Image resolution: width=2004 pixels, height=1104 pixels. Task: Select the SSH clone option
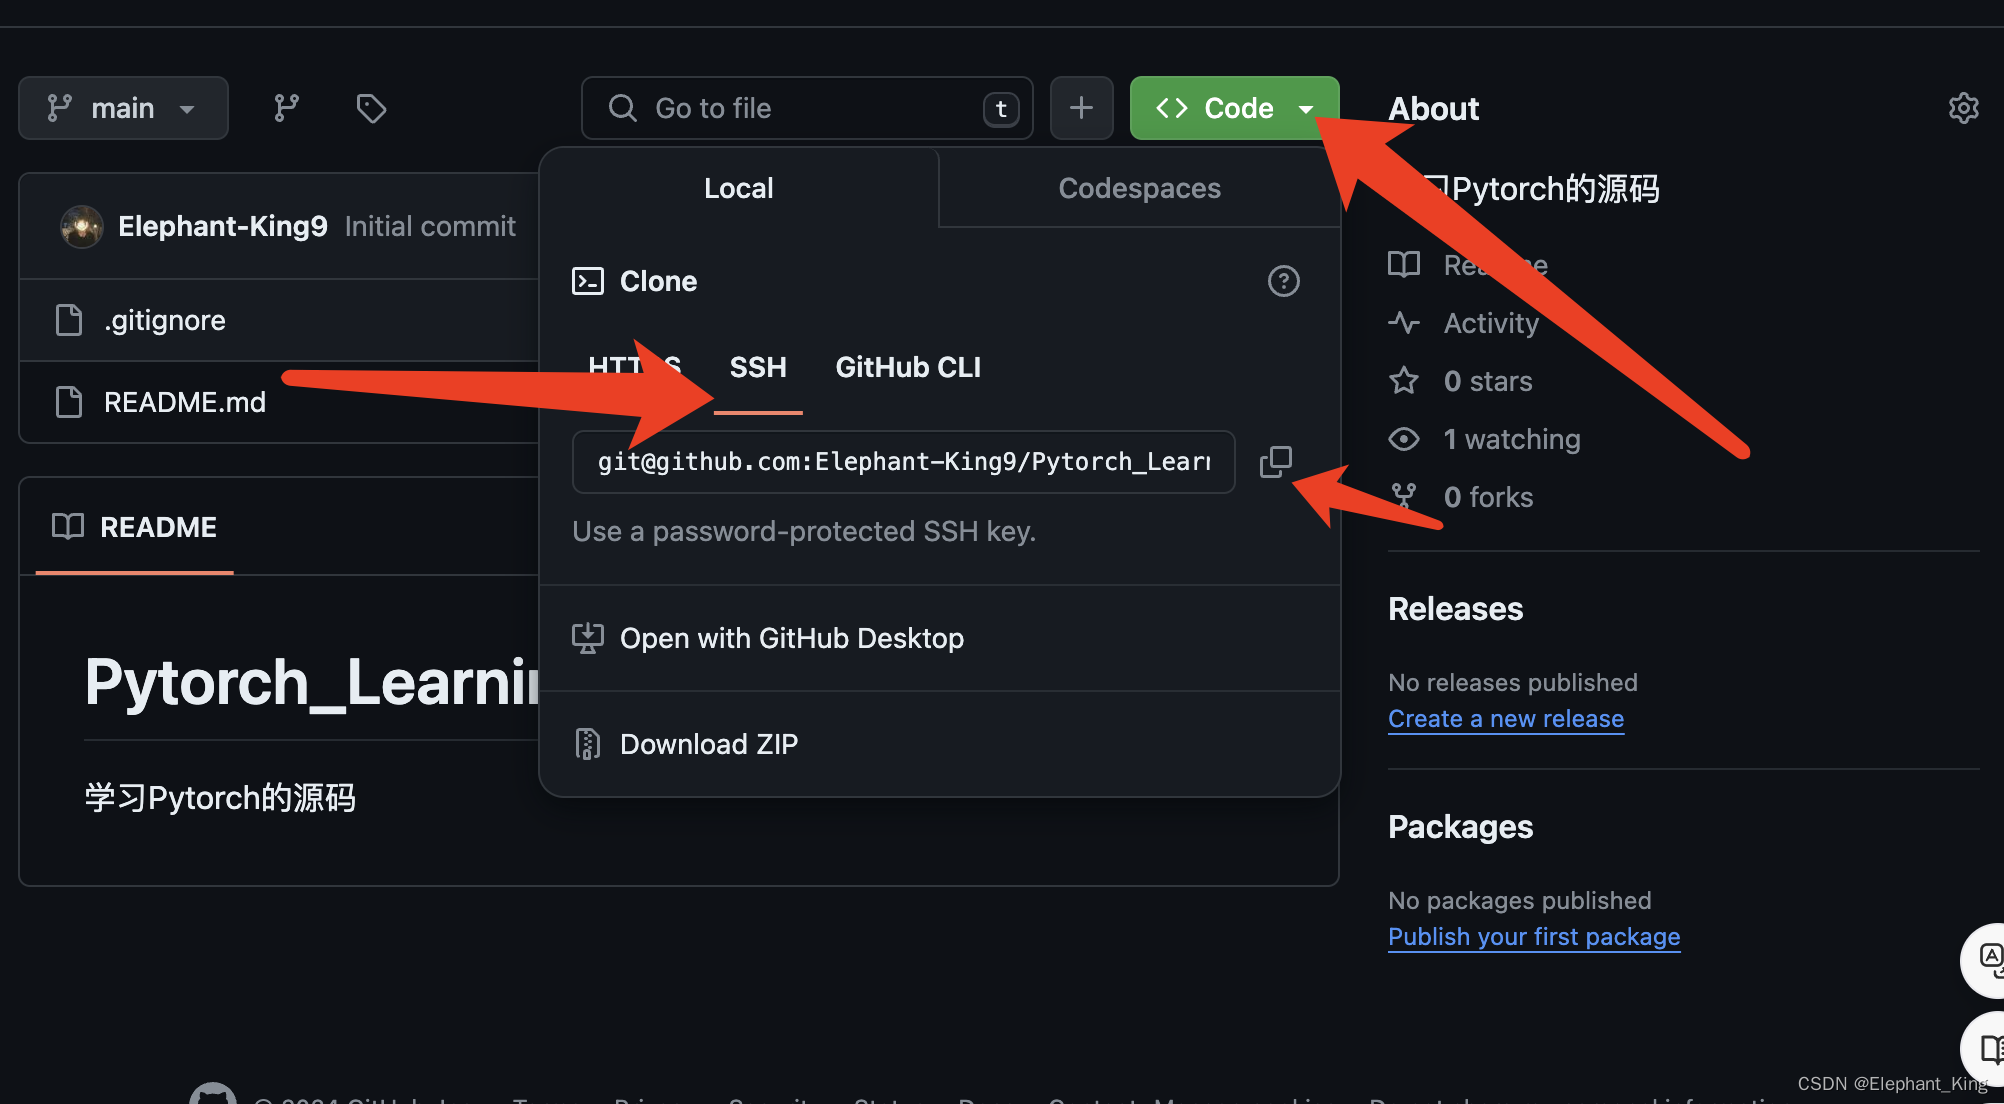758,367
